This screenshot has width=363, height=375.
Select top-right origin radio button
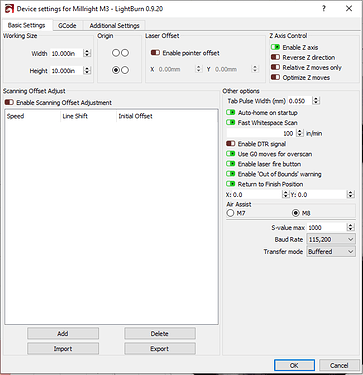(125, 53)
